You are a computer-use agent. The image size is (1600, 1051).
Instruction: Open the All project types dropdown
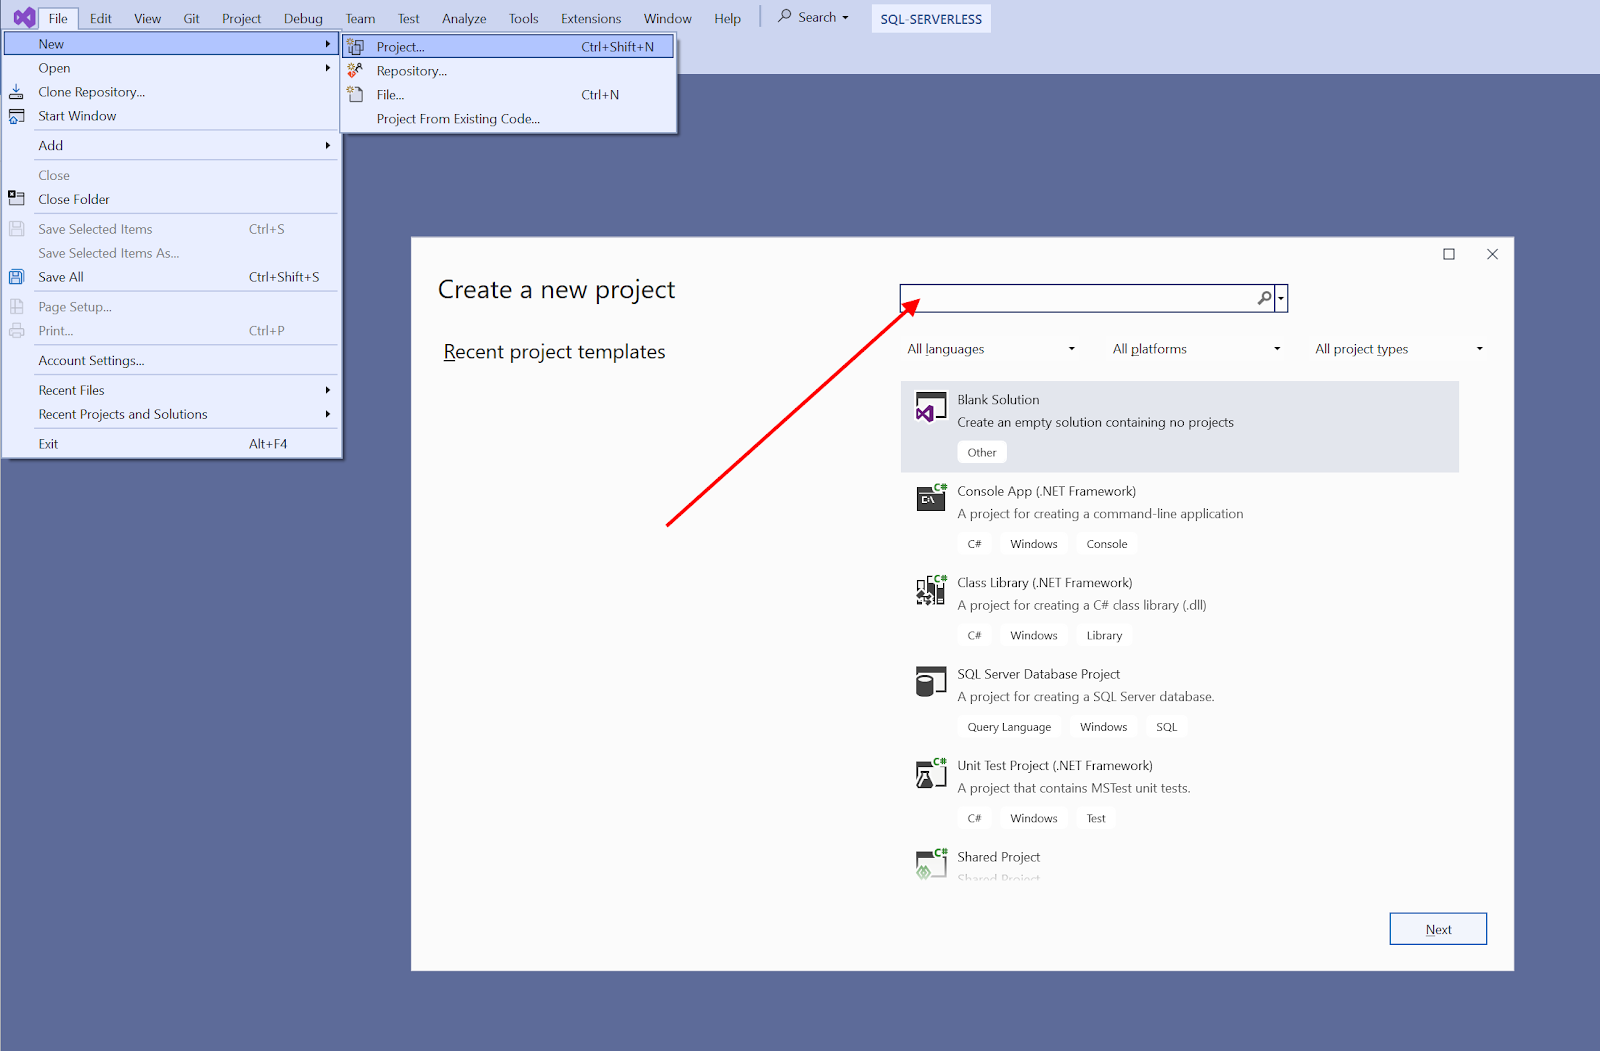click(x=1399, y=349)
